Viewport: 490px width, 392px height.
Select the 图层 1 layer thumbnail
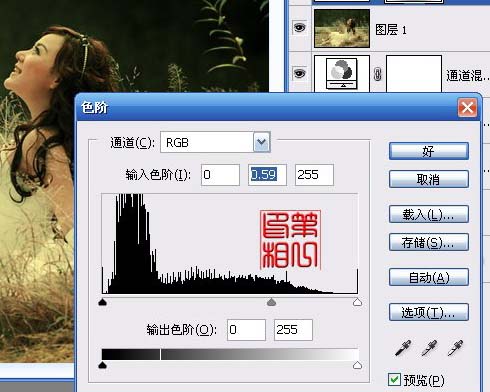pyautogui.click(x=342, y=28)
